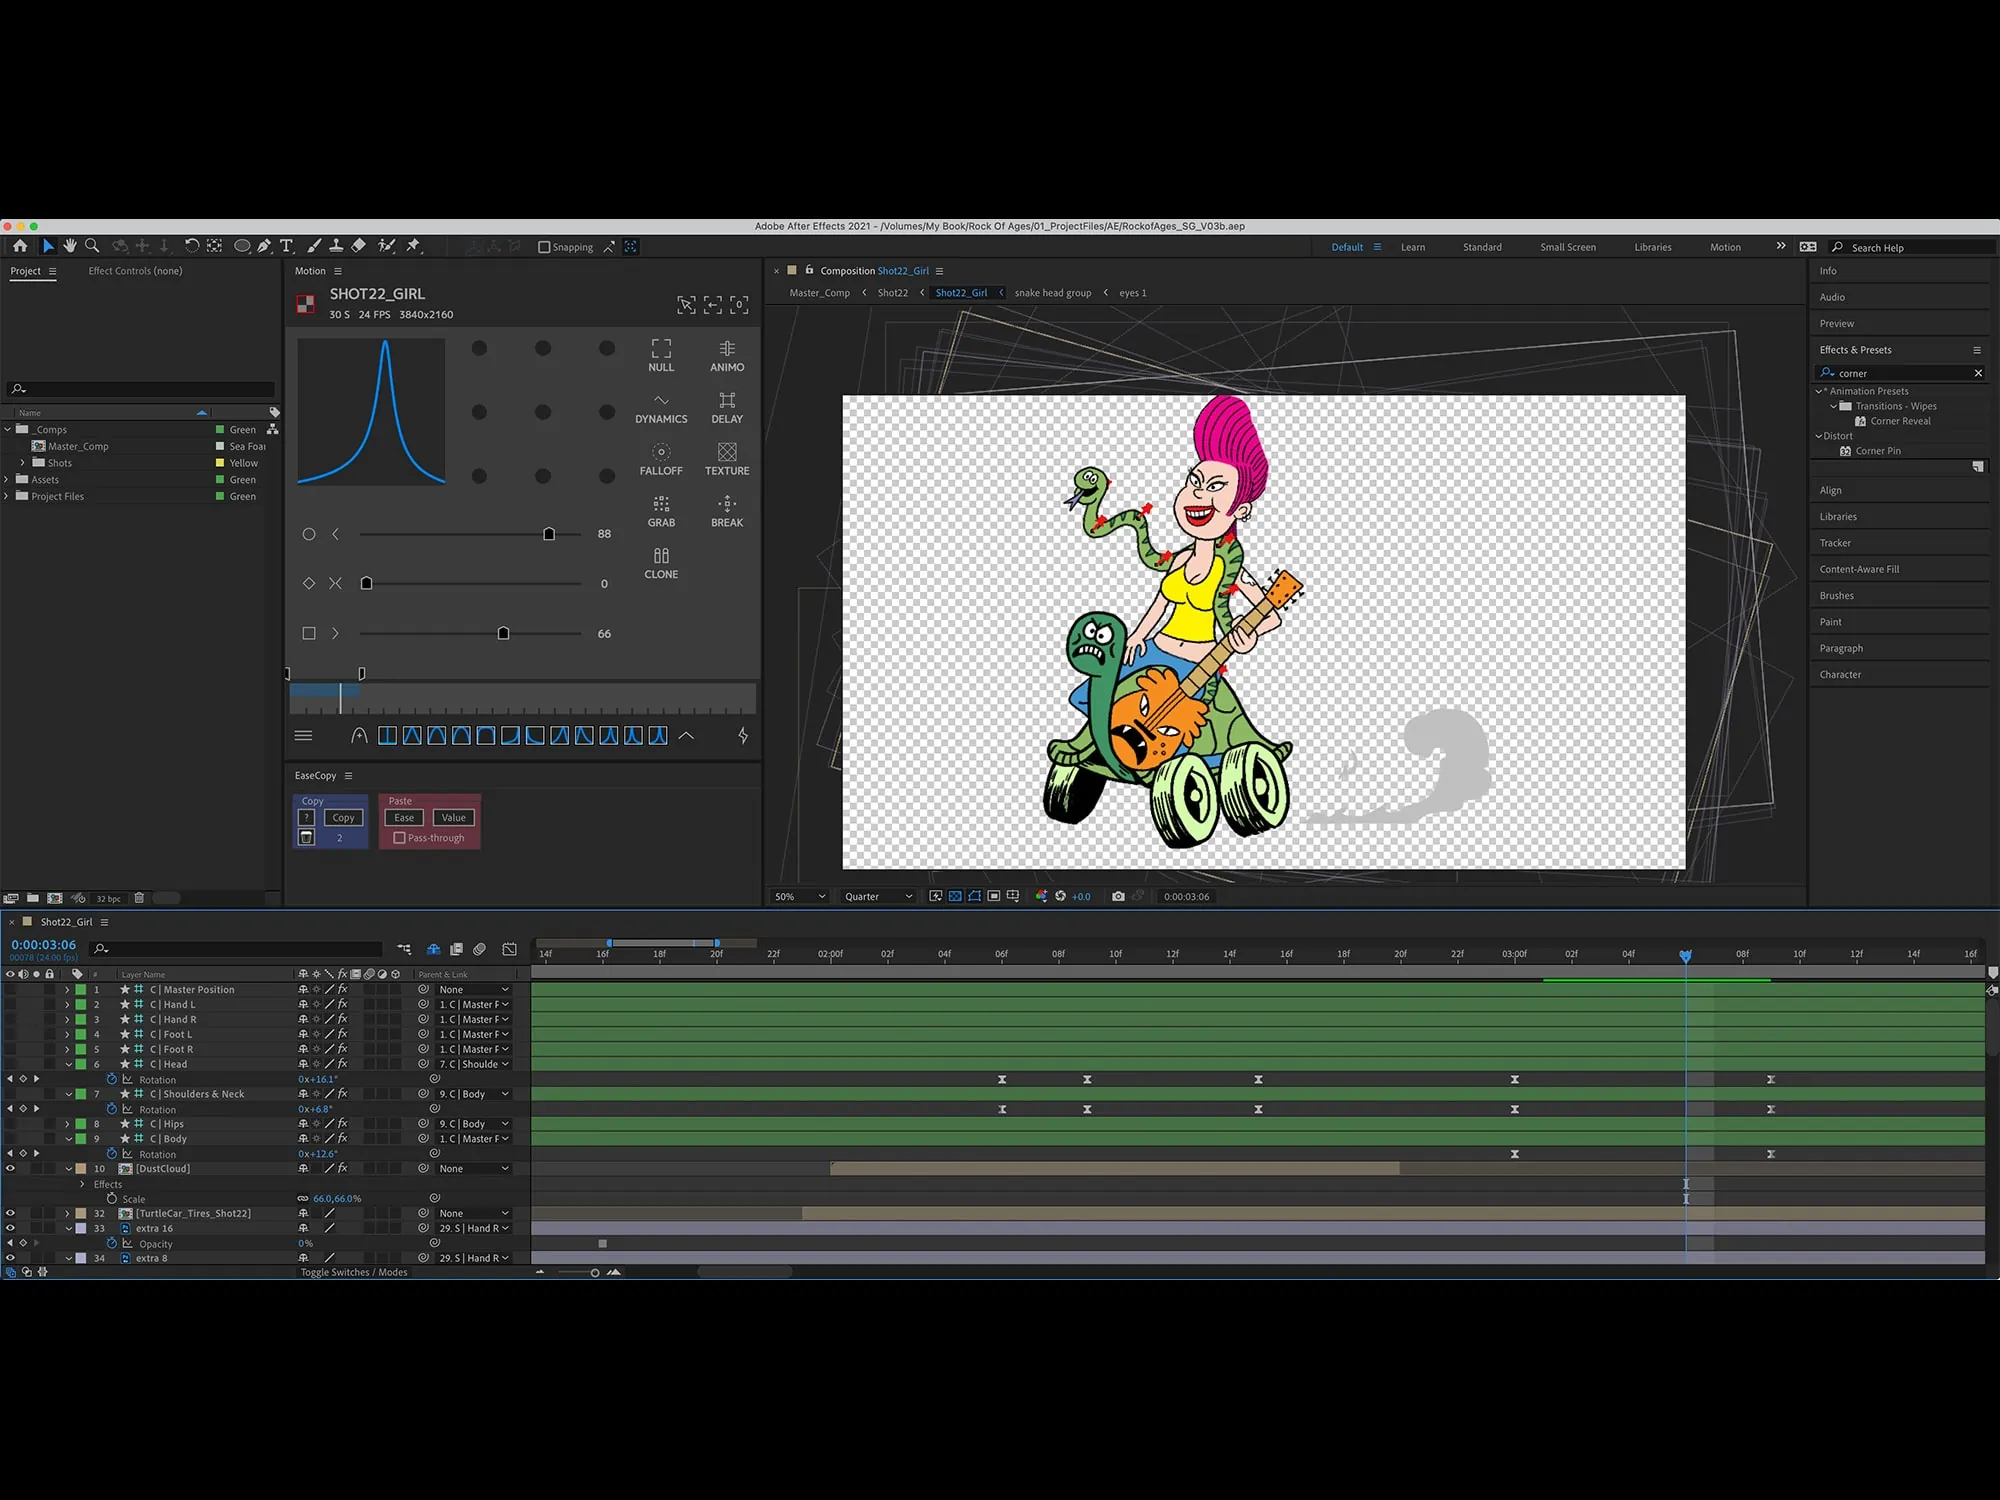Hide the TurtleCar_Tires_Shot22 layer eye

pyautogui.click(x=11, y=1213)
